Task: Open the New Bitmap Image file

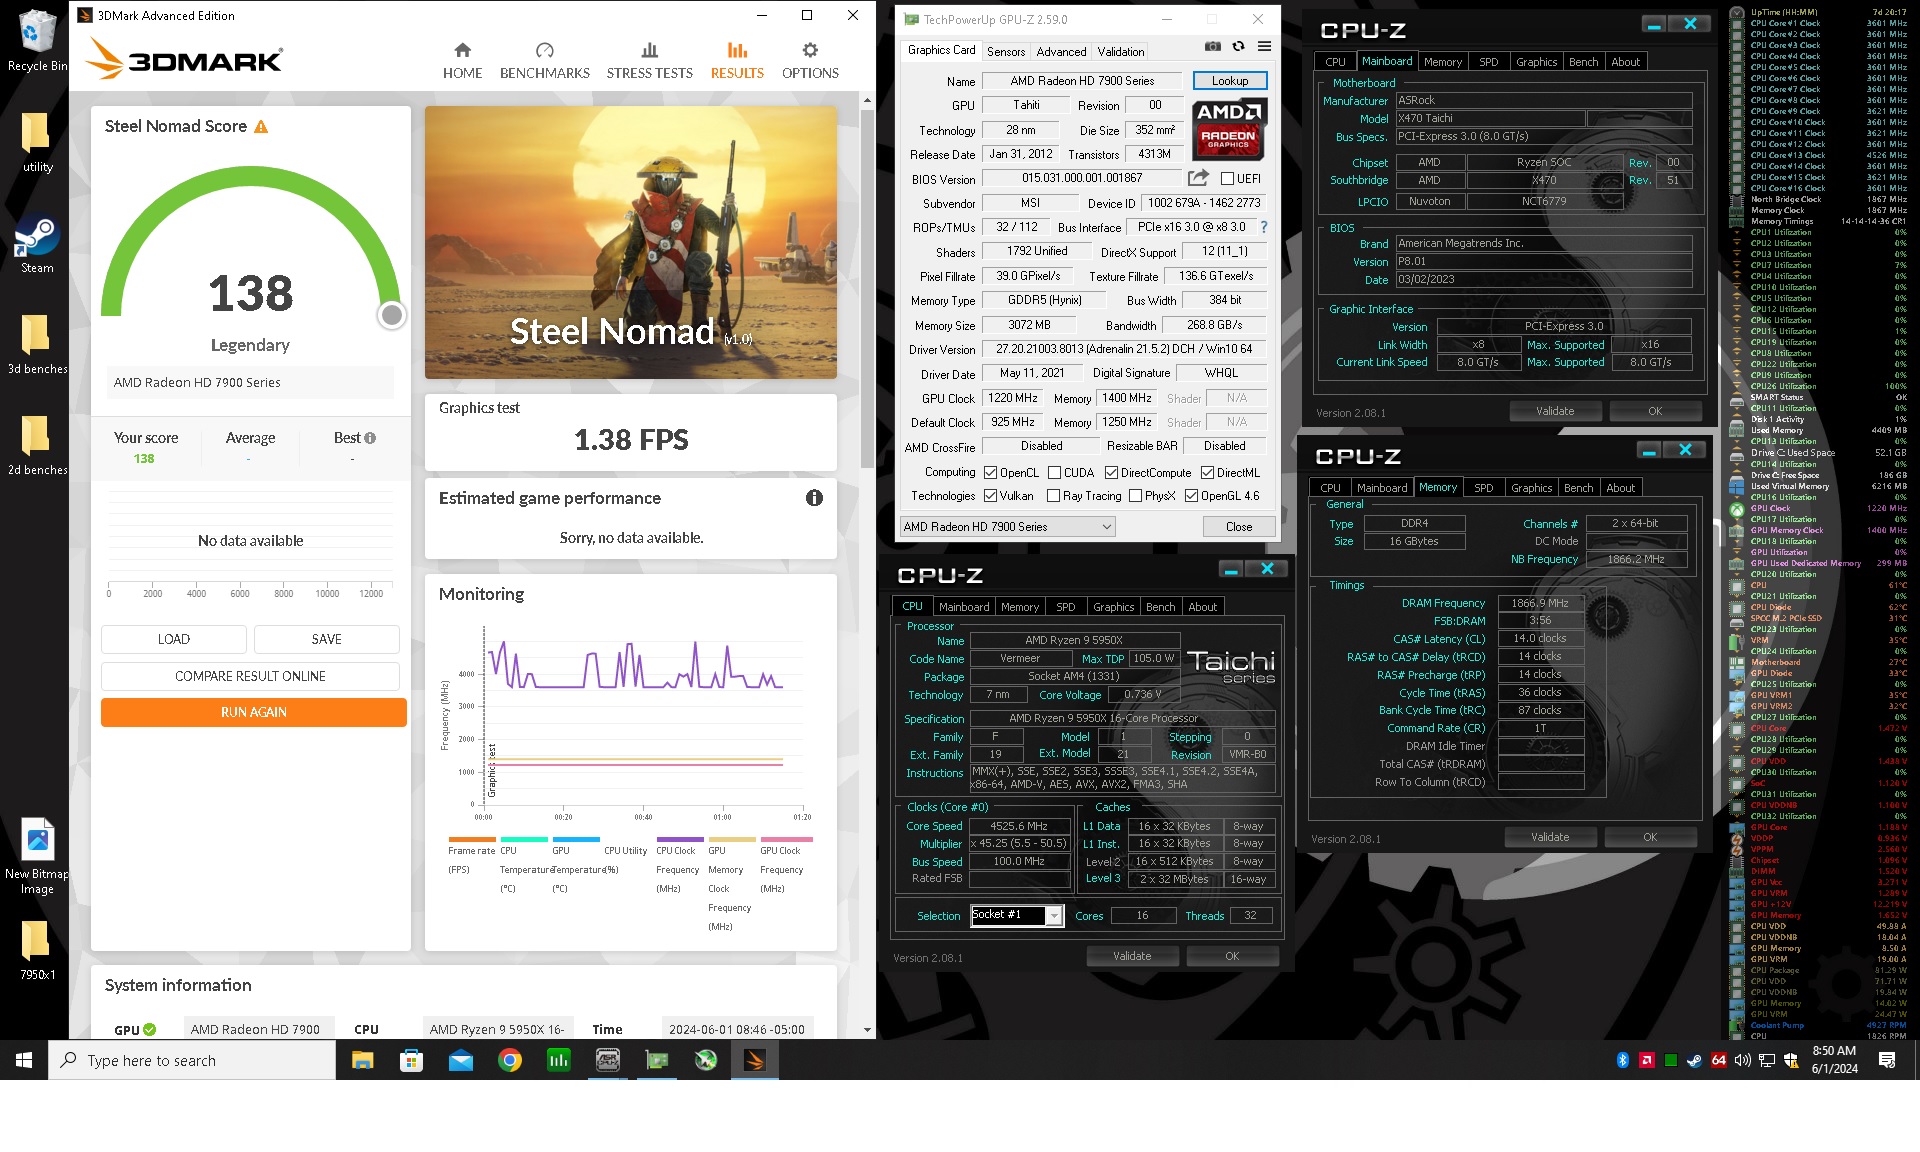Action: coord(37,856)
